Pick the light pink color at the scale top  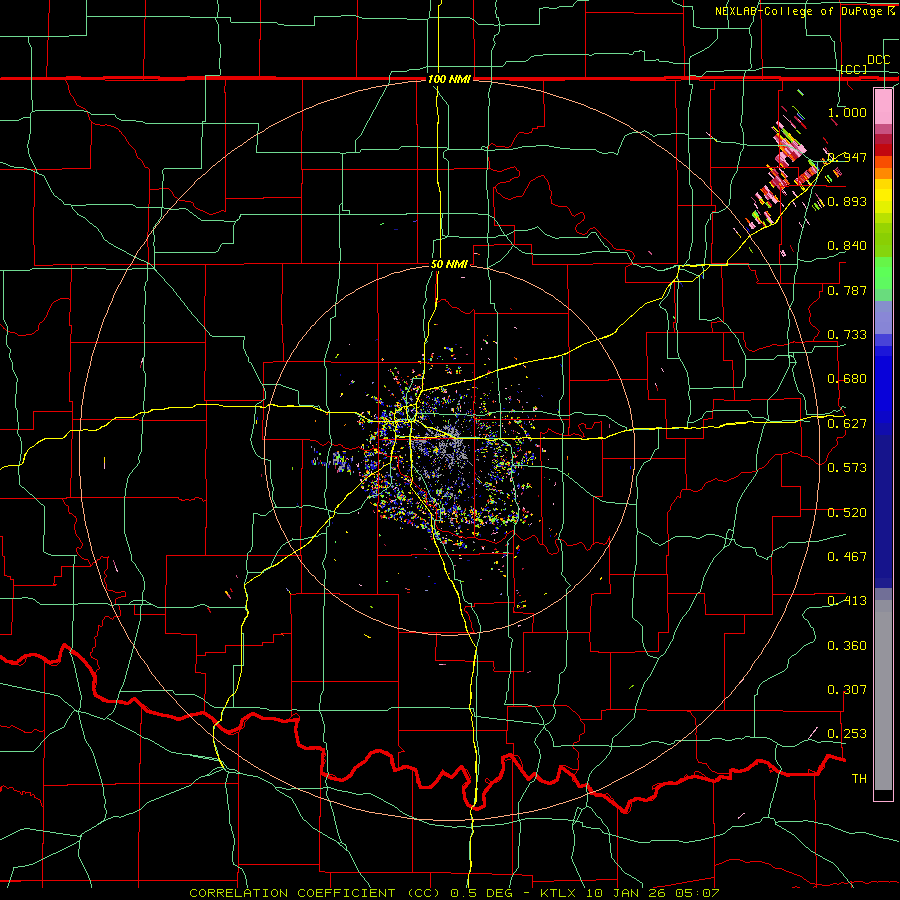tap(883, 106)
